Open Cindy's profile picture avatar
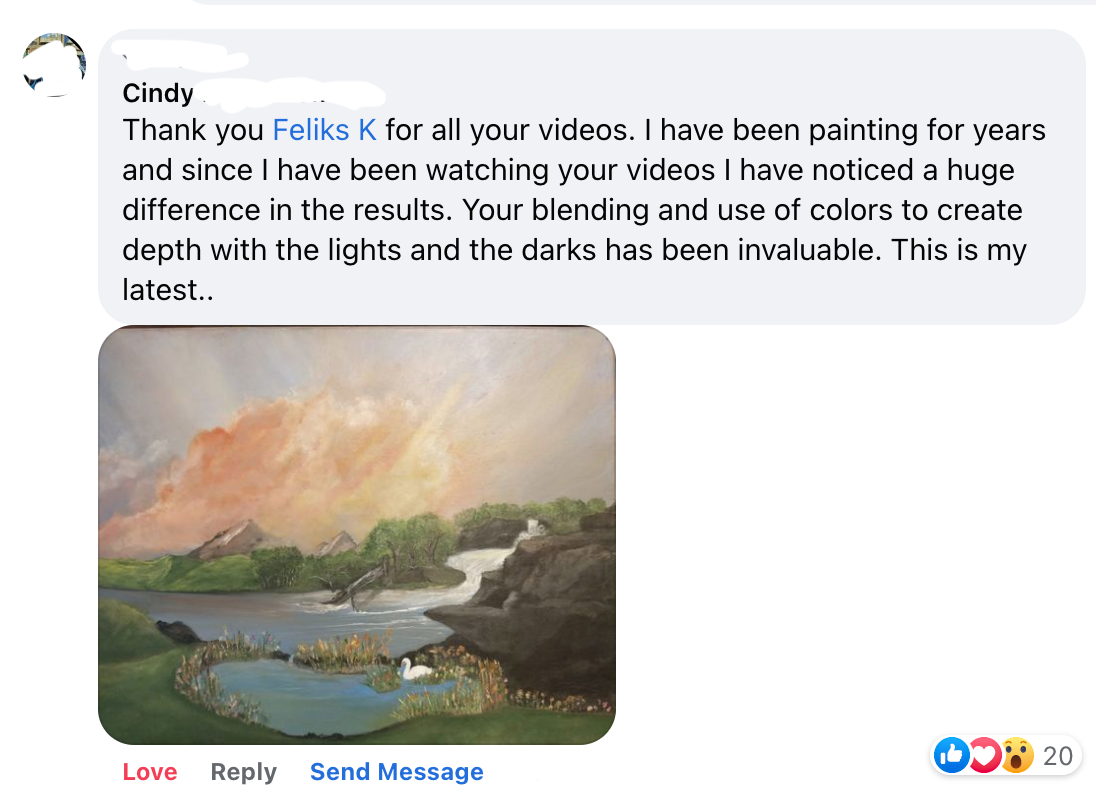This screenshot has height=794, width=1096. (54, 65)
